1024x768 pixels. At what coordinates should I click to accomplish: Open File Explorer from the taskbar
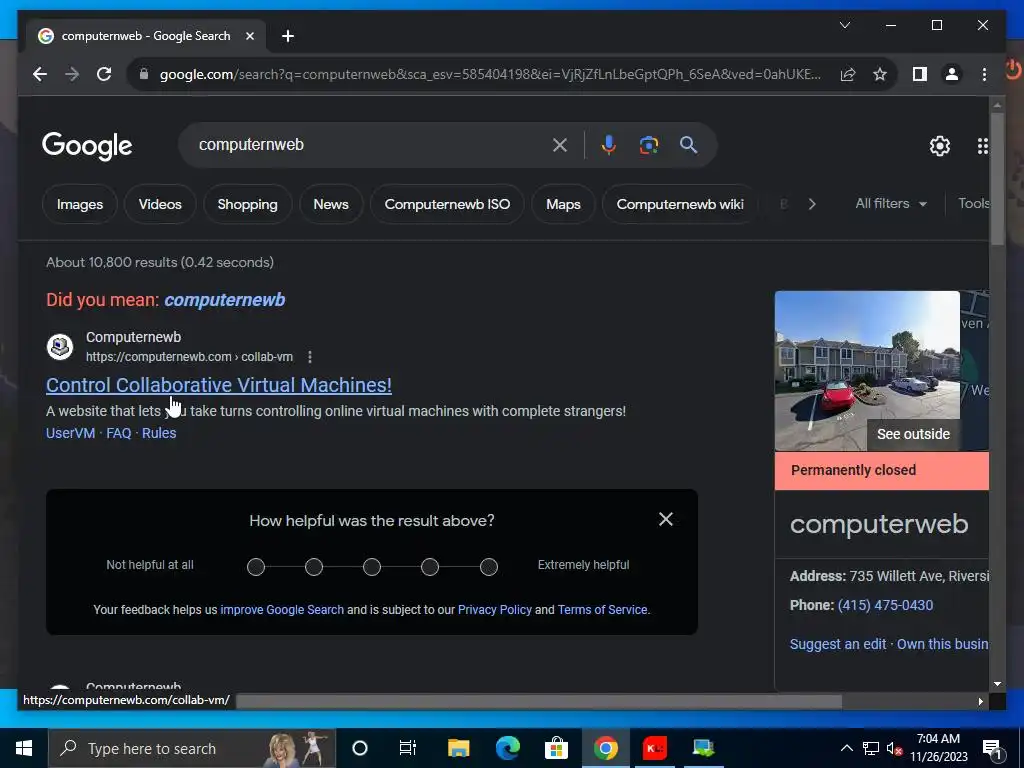pyautogui.click(x=458, y=748)
